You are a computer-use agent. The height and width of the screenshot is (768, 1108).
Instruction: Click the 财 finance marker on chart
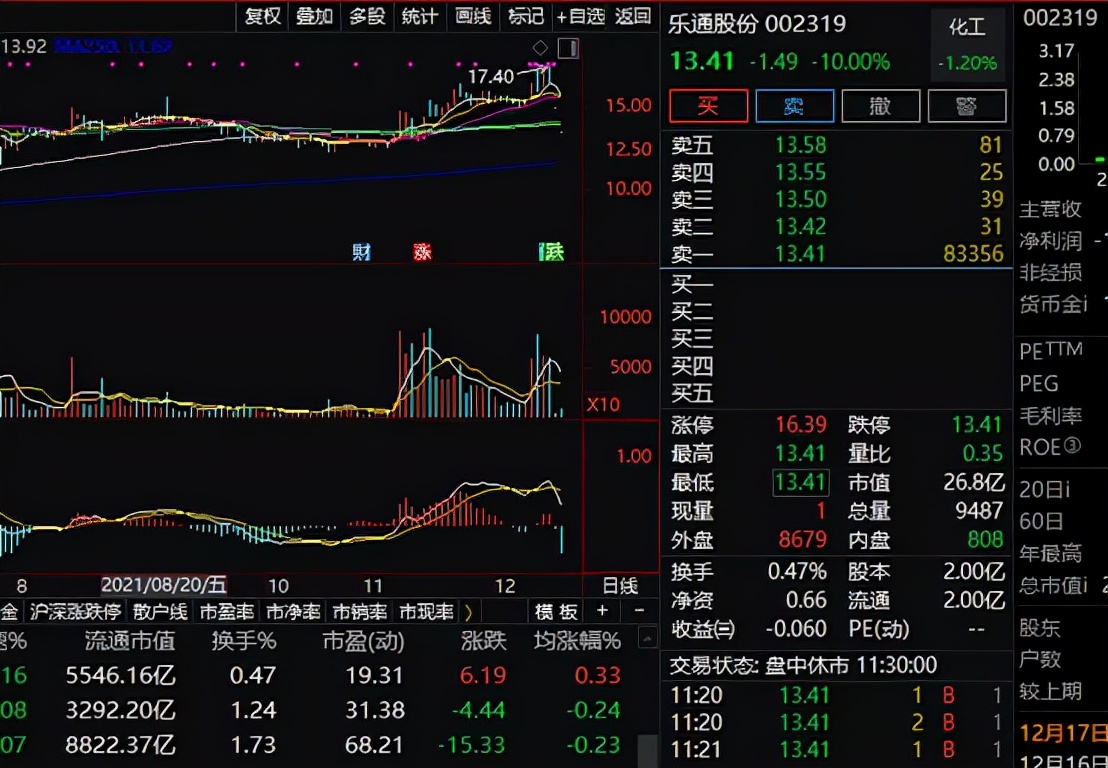(361, 252)
